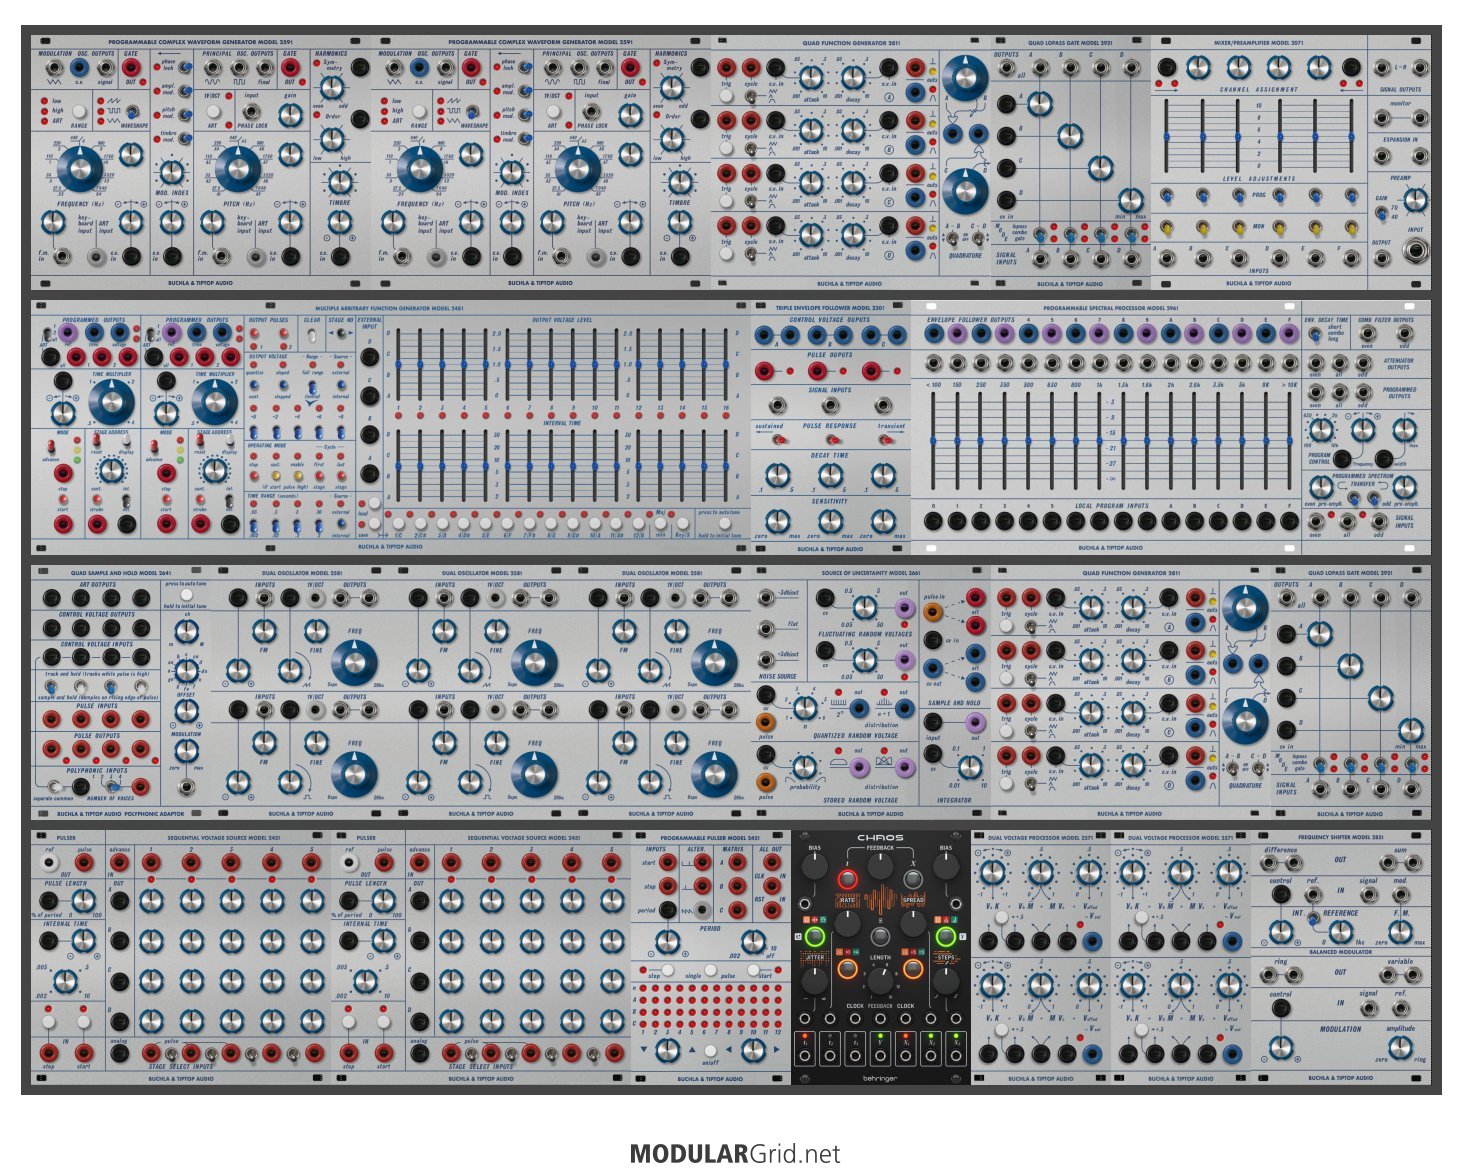Click the 'all' outputs jack on top-rack 292t

pos(1008,70)
